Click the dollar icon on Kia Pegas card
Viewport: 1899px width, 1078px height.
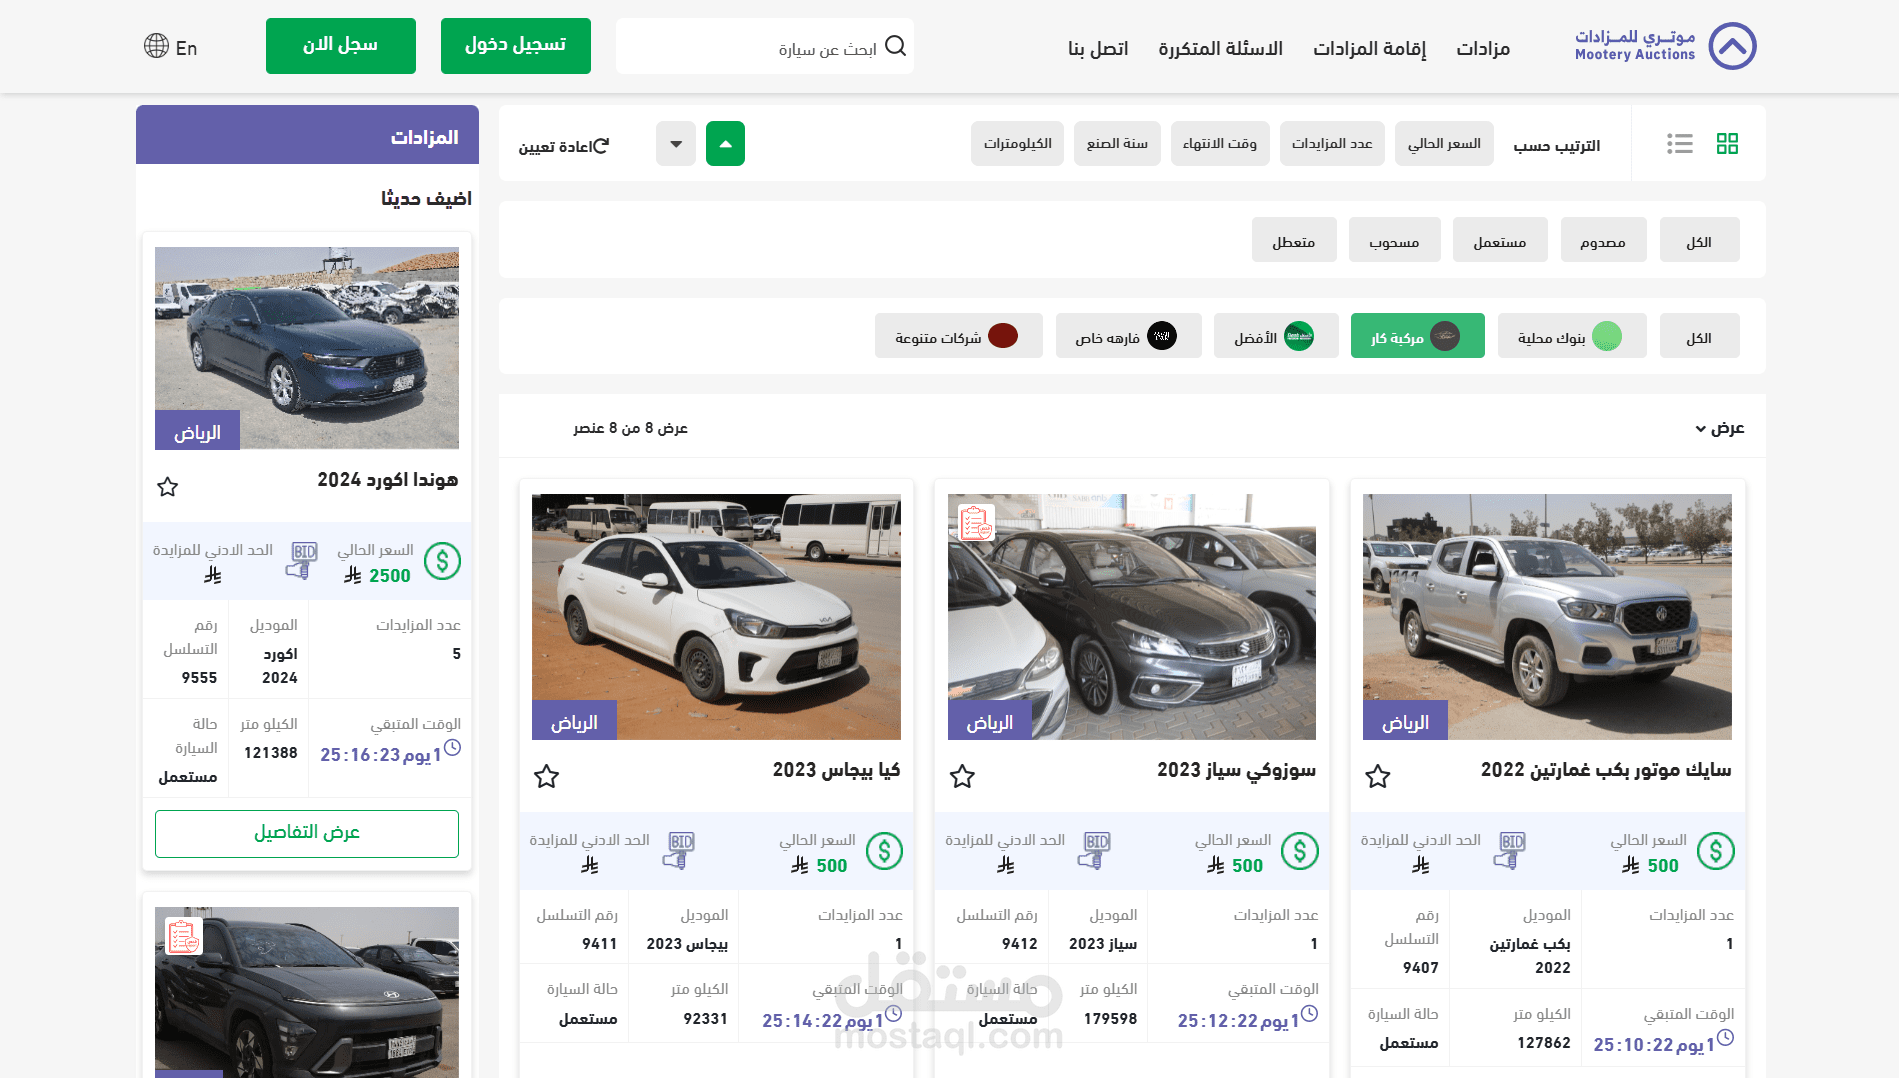884,851
